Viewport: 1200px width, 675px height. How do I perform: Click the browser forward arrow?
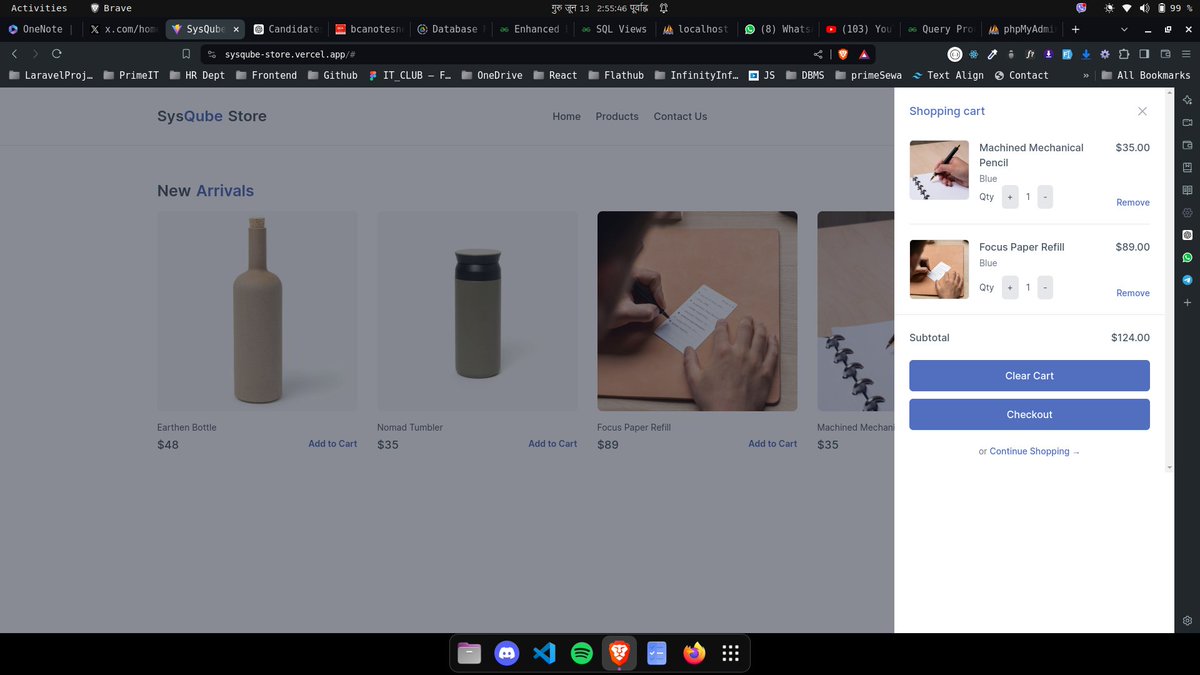coord(35,53)
